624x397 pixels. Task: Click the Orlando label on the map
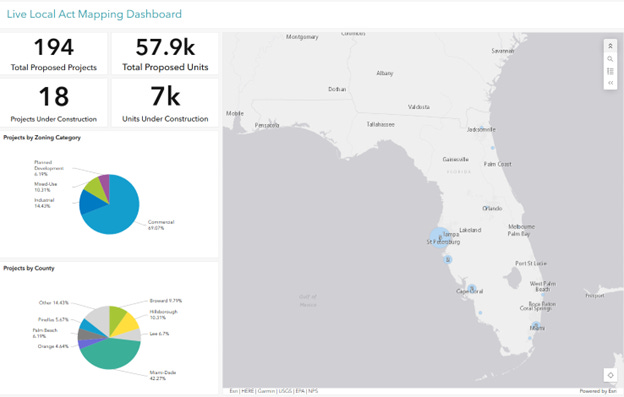point(492,208)
